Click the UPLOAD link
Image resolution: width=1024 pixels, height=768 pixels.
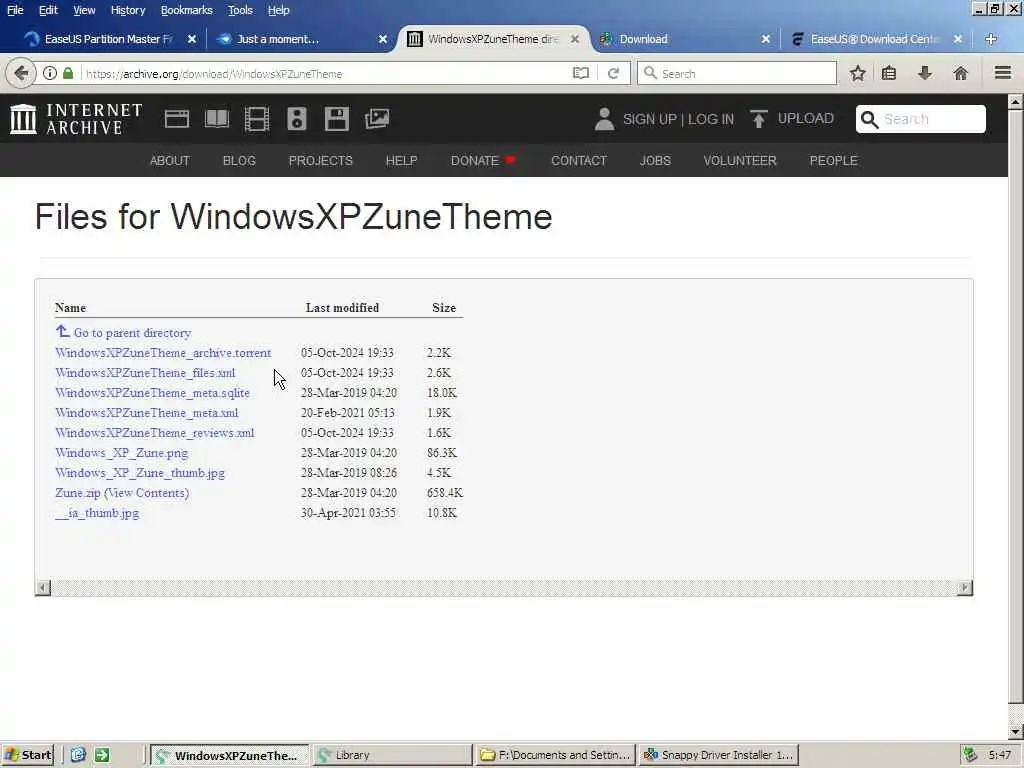point(806,118)
